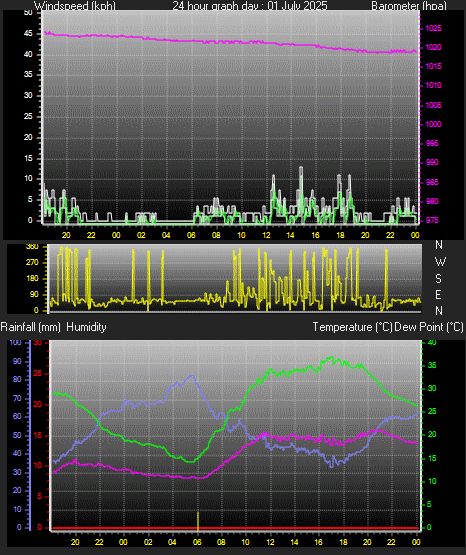Viewport: 466px width, 555px height.
Task: Click the green 40 temperature axis label
Action: 432,342
